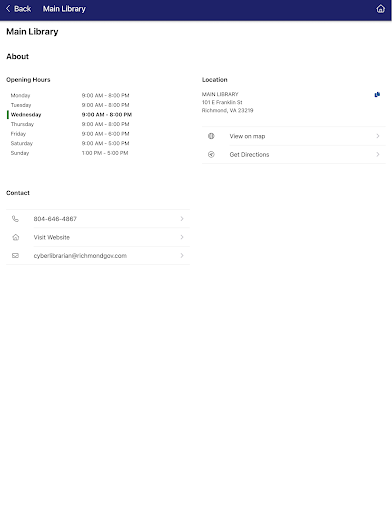
Task: Click Wednesday's bold opening hours
Action: point(107,115)
